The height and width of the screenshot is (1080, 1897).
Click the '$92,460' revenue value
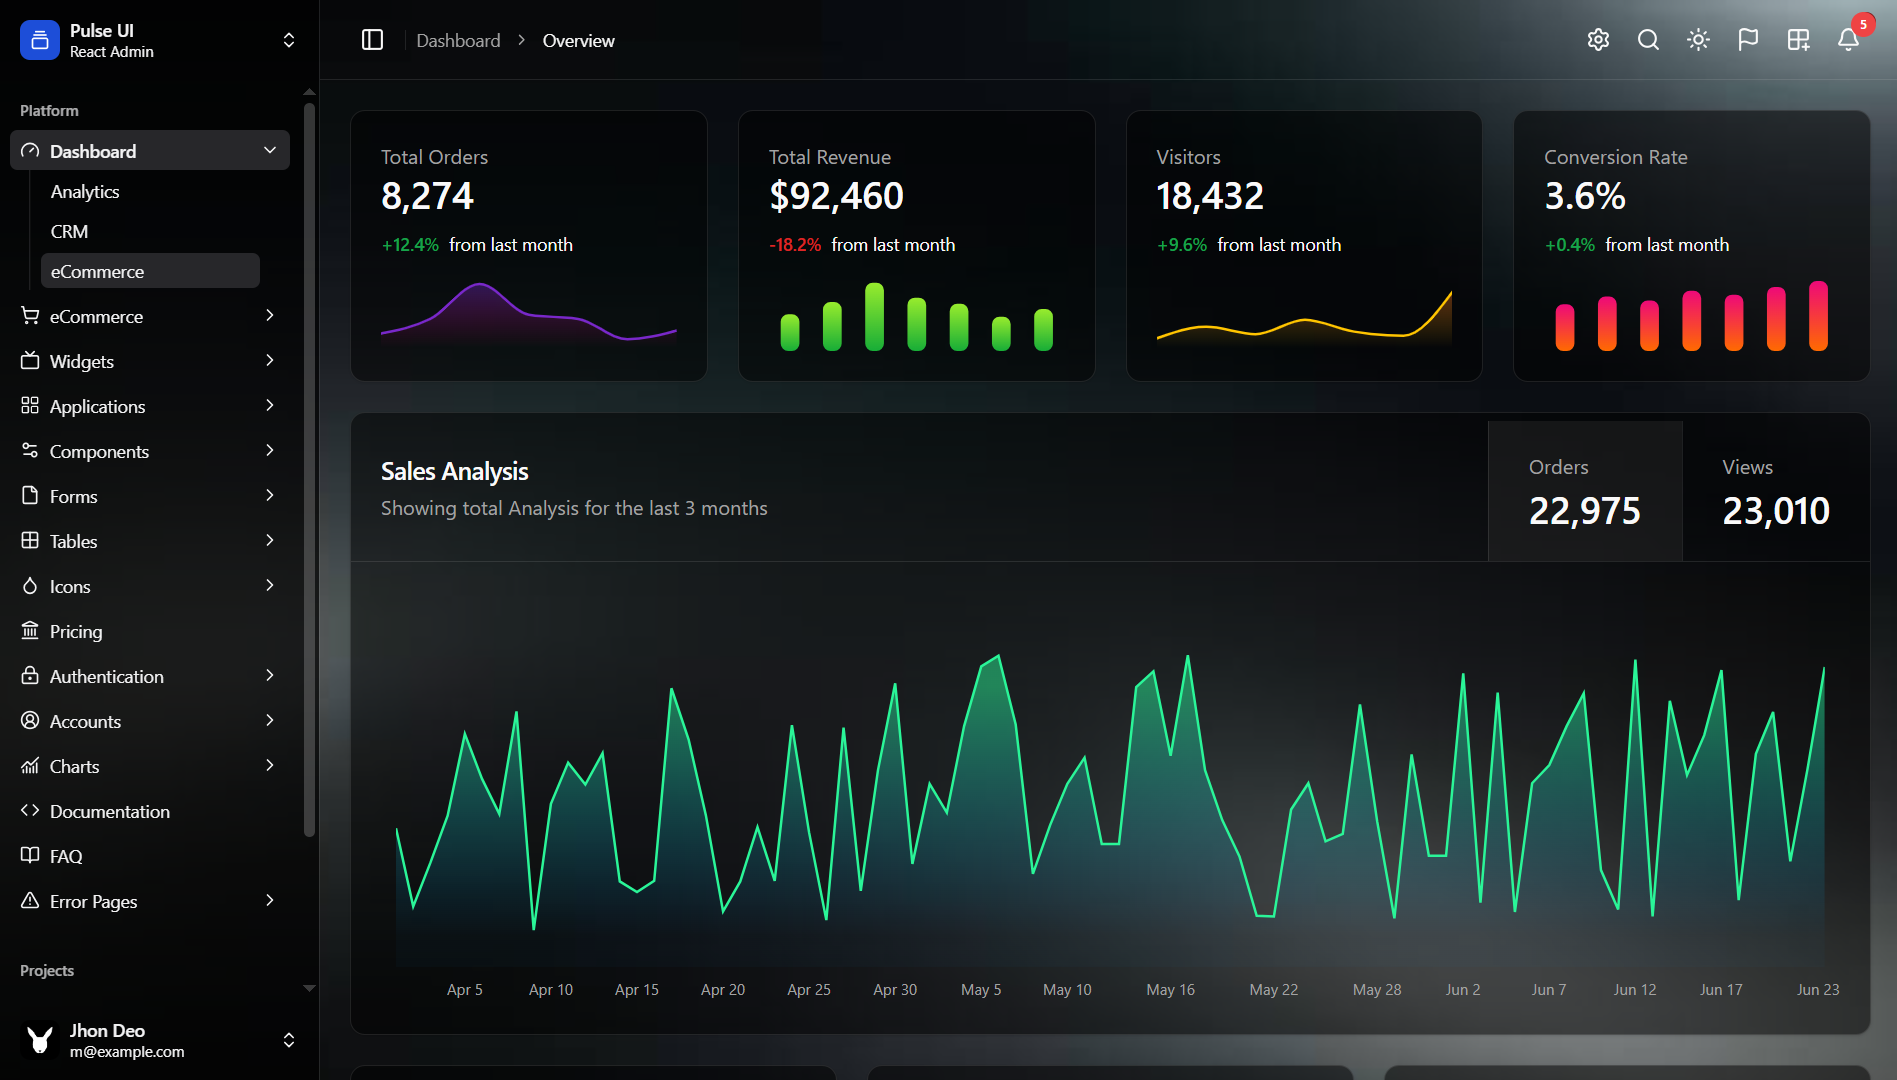tap(836, 196)
